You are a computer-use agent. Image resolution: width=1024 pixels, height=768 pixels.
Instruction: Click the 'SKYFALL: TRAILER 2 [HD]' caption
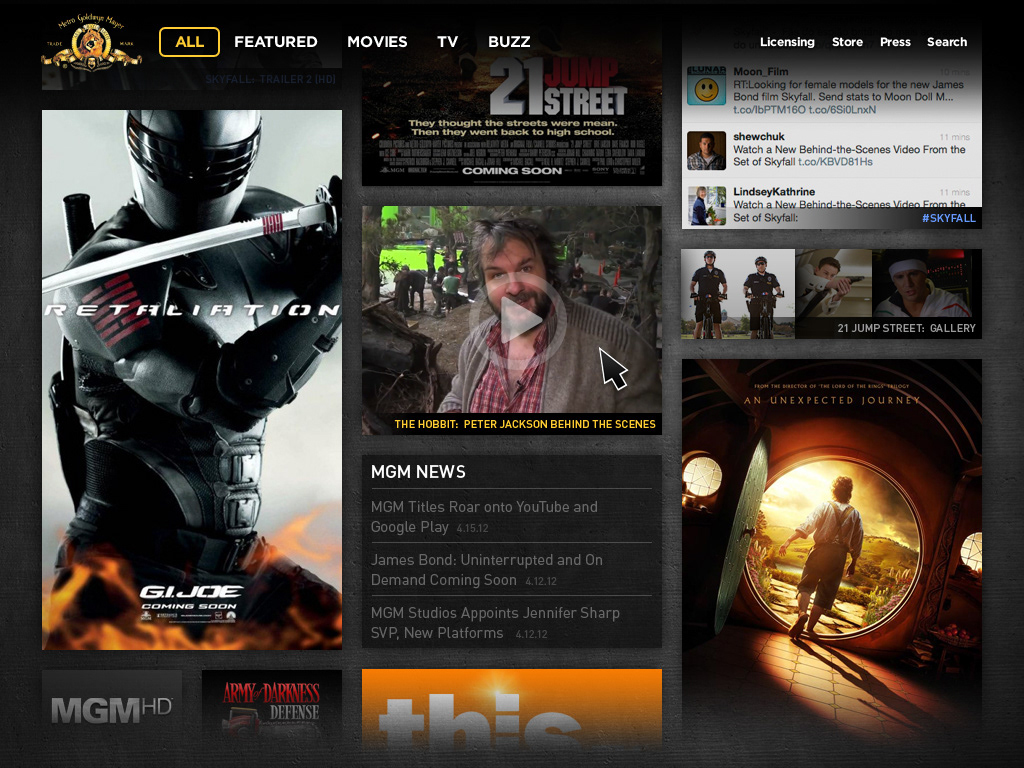(270, 80)
